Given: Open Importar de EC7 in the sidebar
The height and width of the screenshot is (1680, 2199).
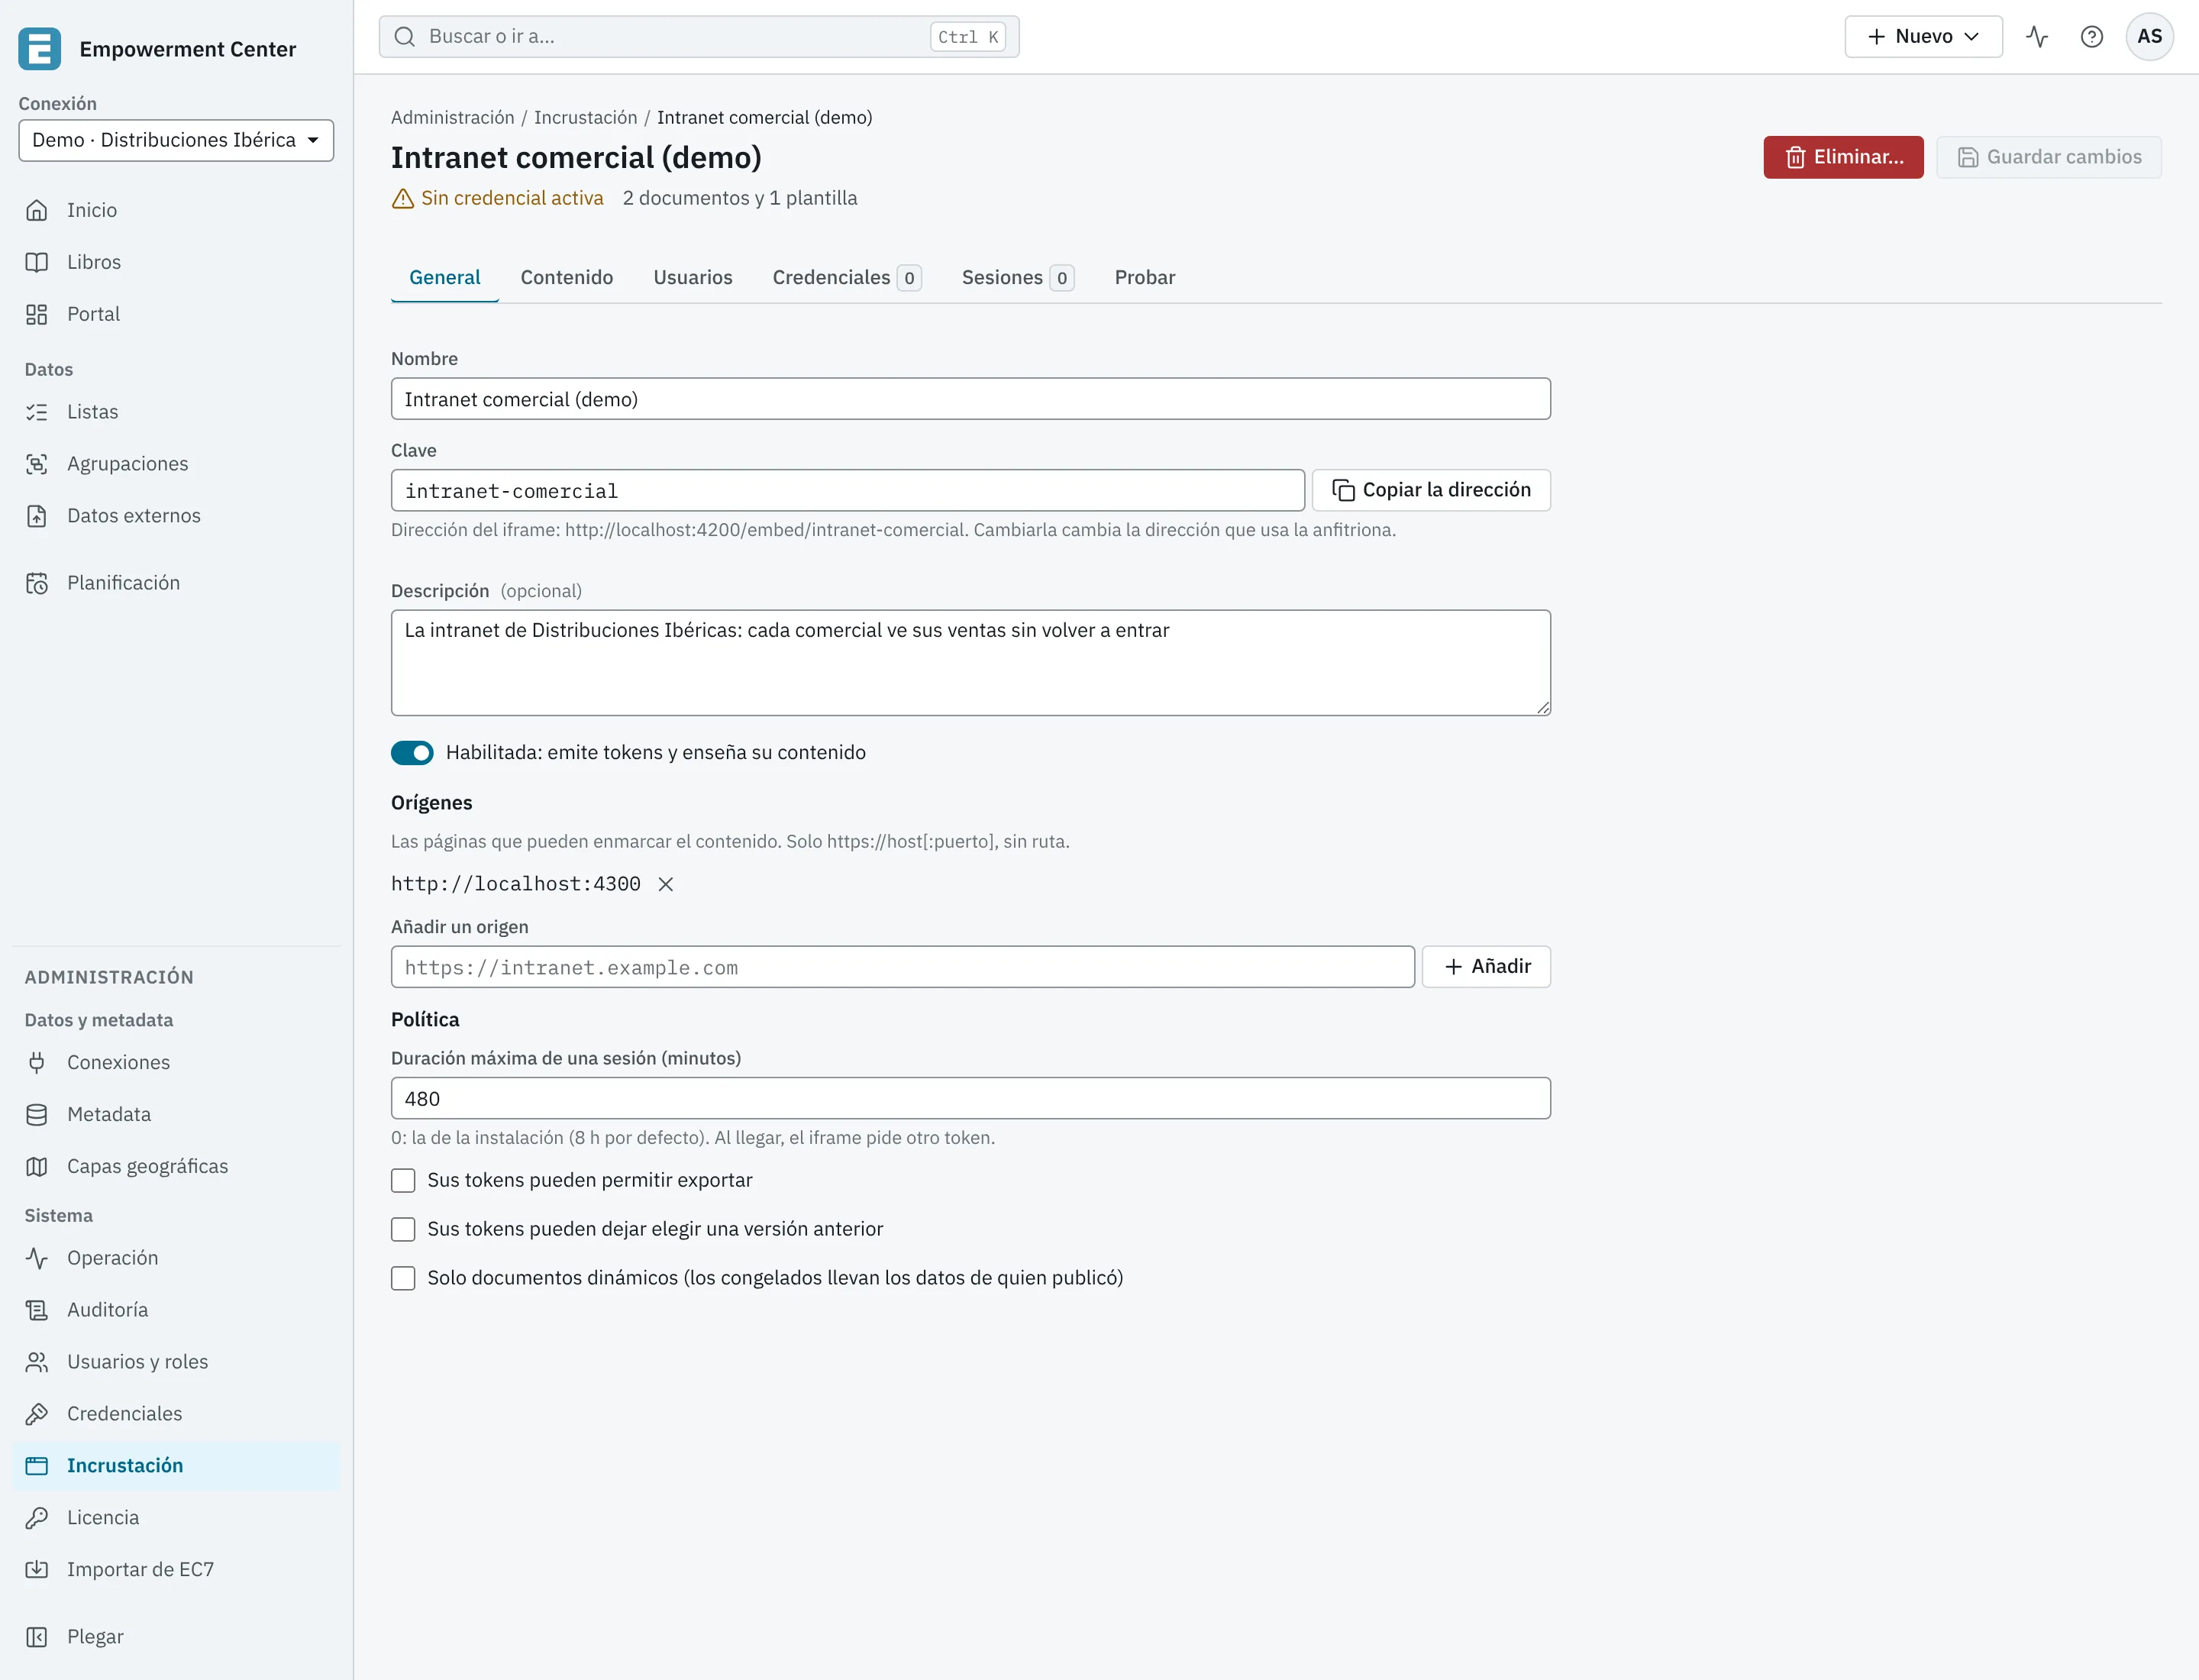Looking at the screenshot, I should [x=176, y=1570].
